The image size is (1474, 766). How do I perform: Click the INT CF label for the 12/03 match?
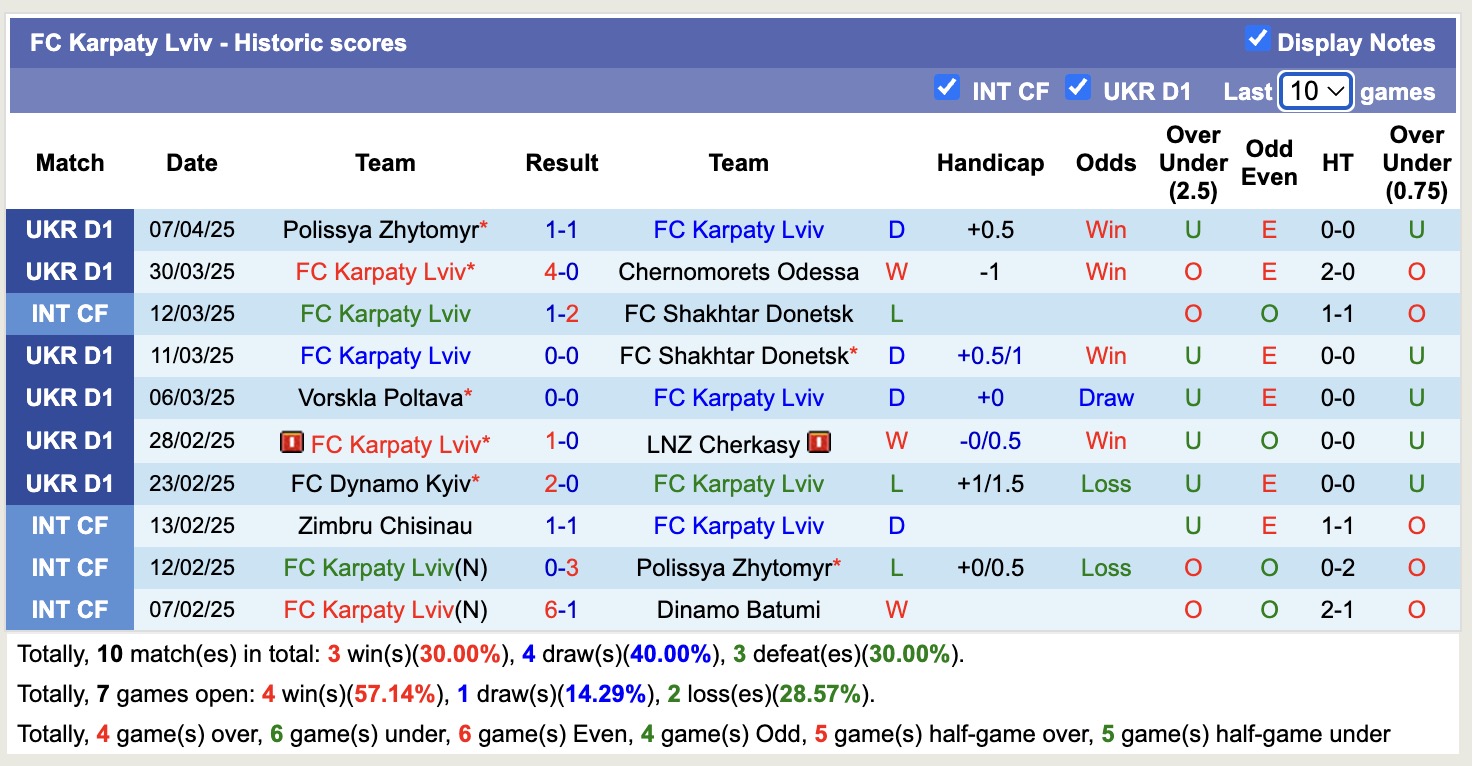pyautogui.click(x=68, y=313)
